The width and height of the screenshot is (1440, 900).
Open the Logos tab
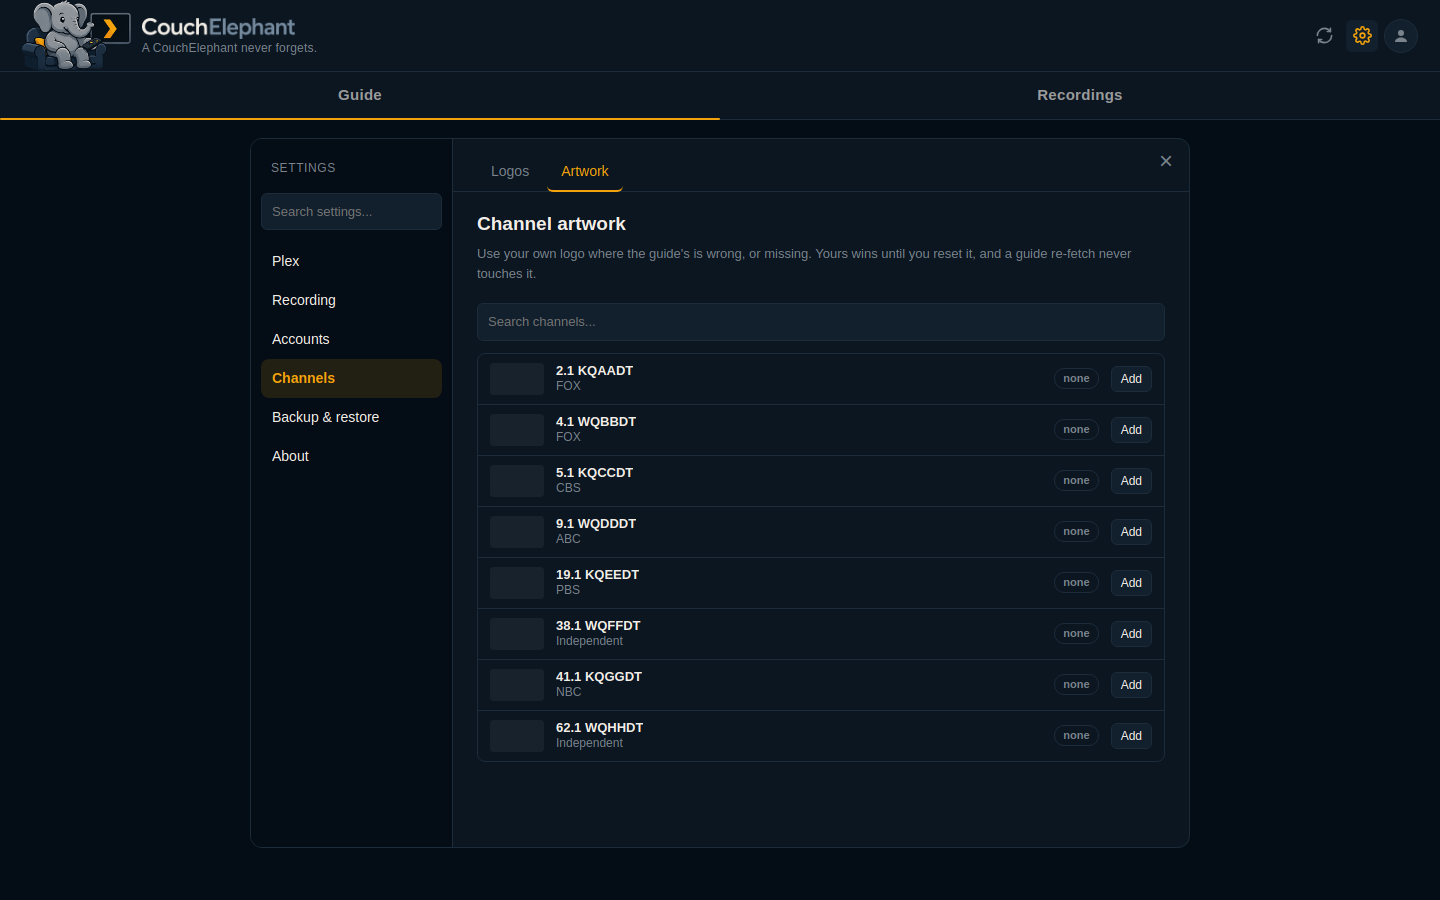(x=510, y=171)
